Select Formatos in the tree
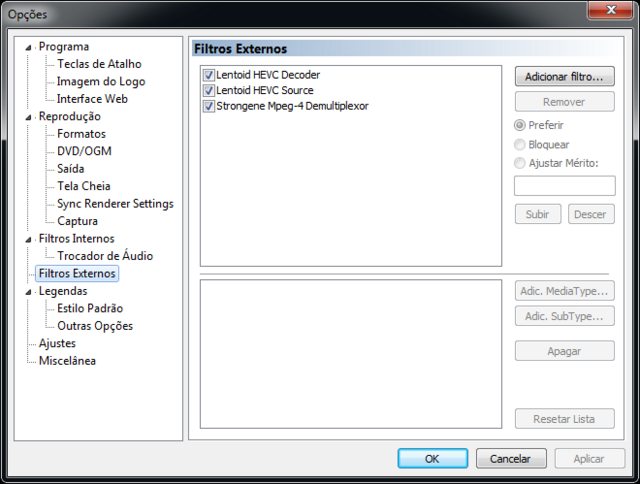The height and width of the screenshot is (484, 640). pos(81,133)
